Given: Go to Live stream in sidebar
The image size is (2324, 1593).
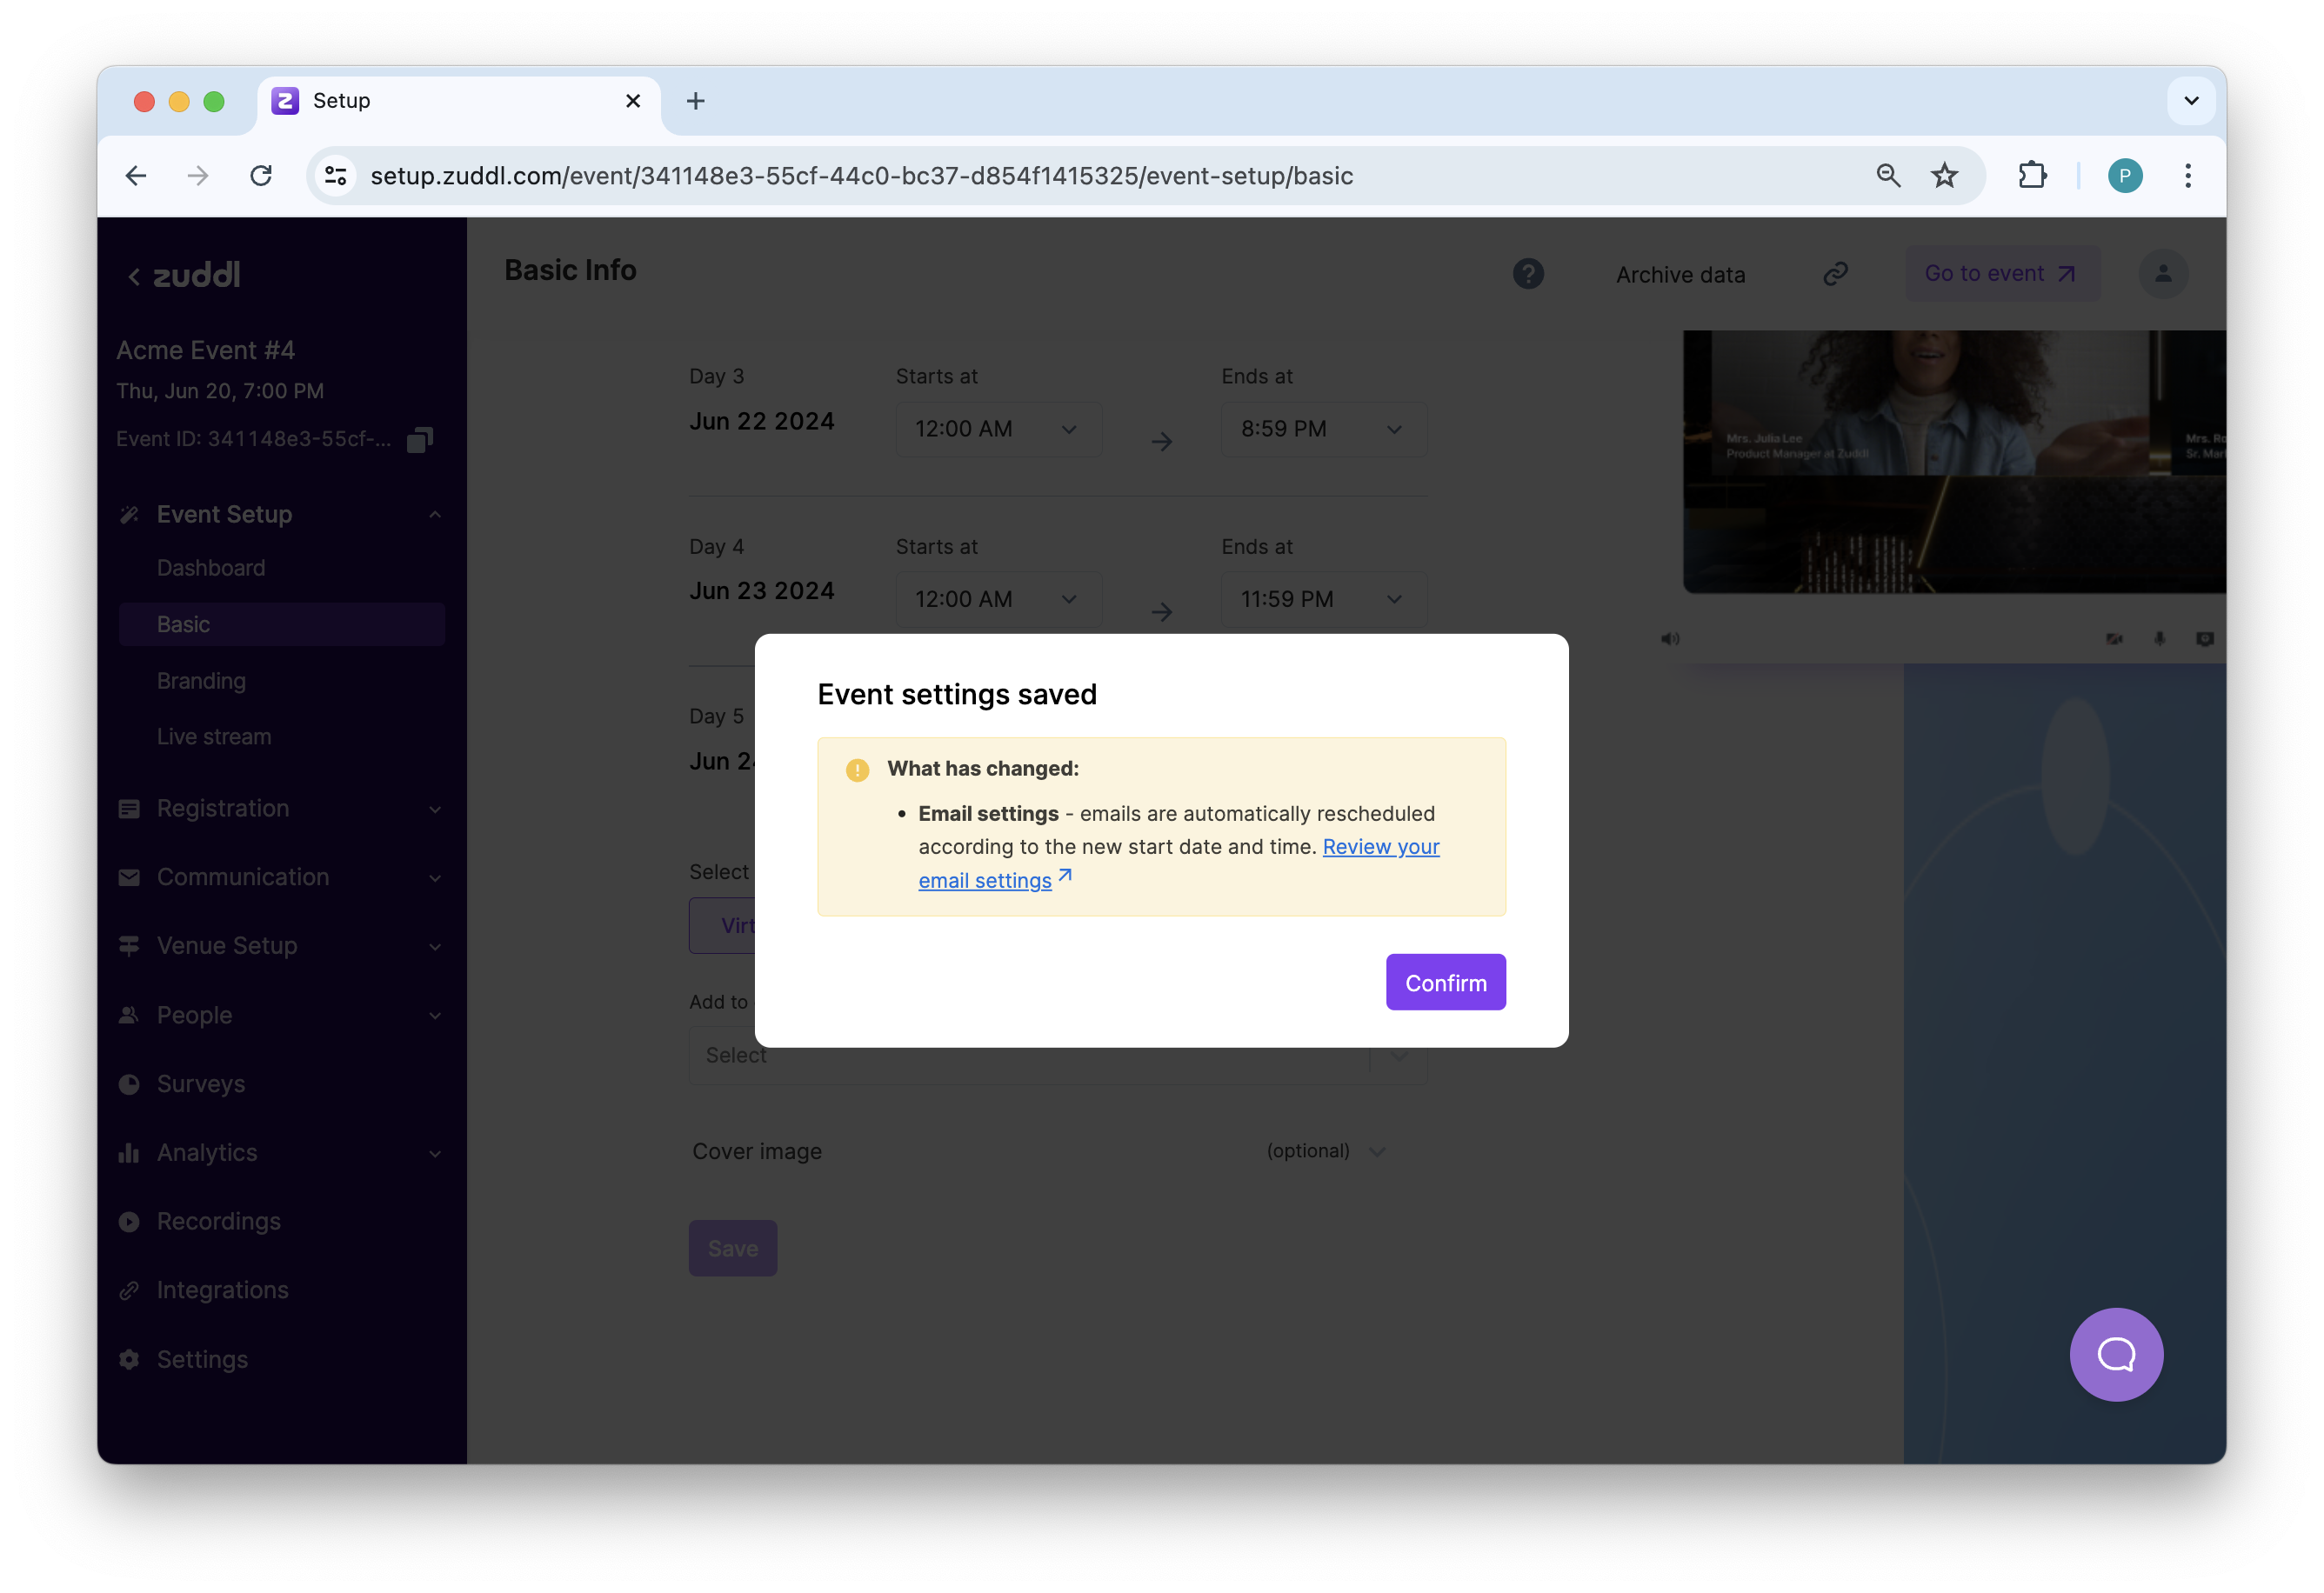Looking at the screenshot, I should (214, 736).
